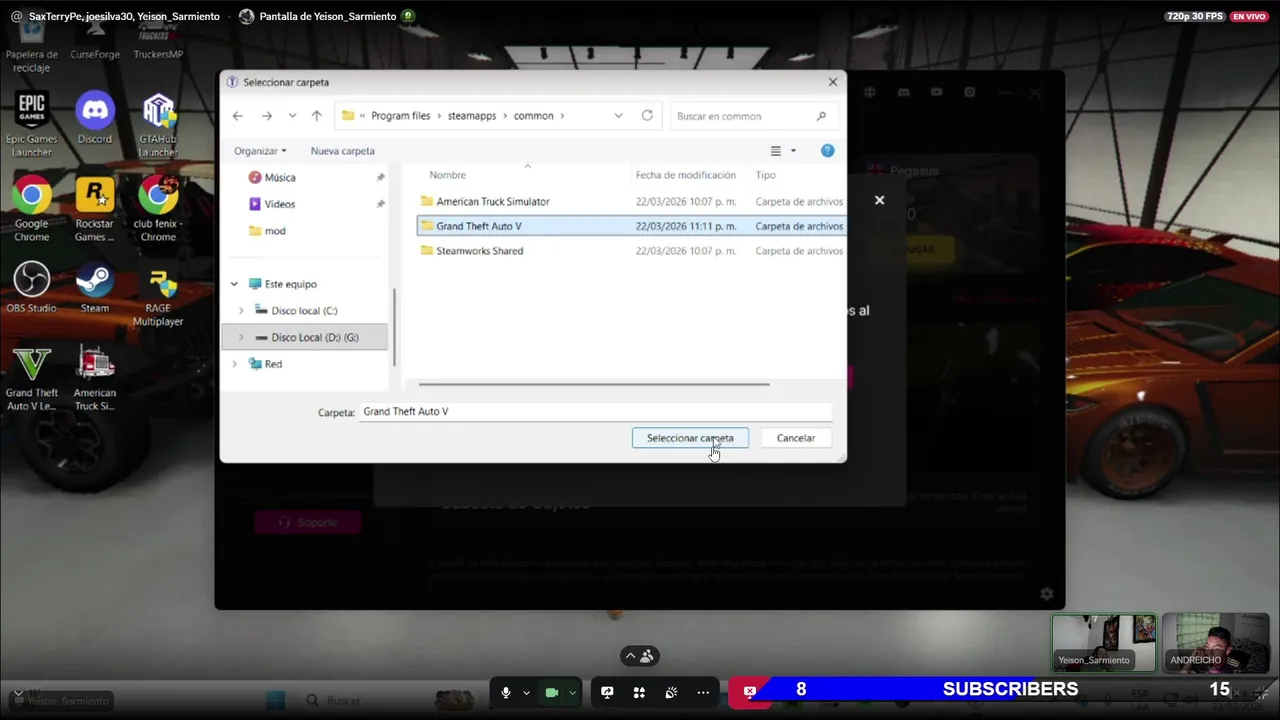Screen dimensions: 1280x720
Task: Open the Discord desktop icon
Action: (x=95, y=118)
